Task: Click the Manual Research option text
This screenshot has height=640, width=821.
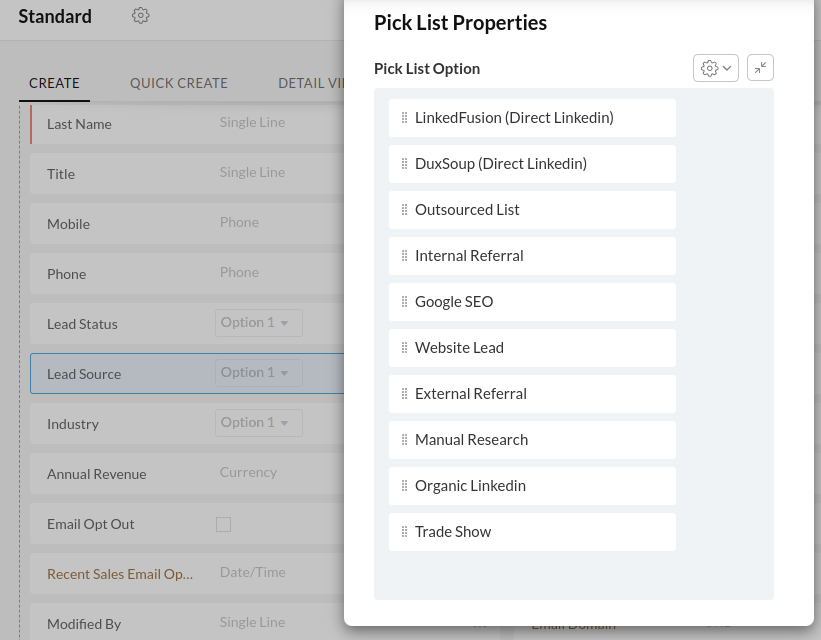Action: [x=471, y=440]
